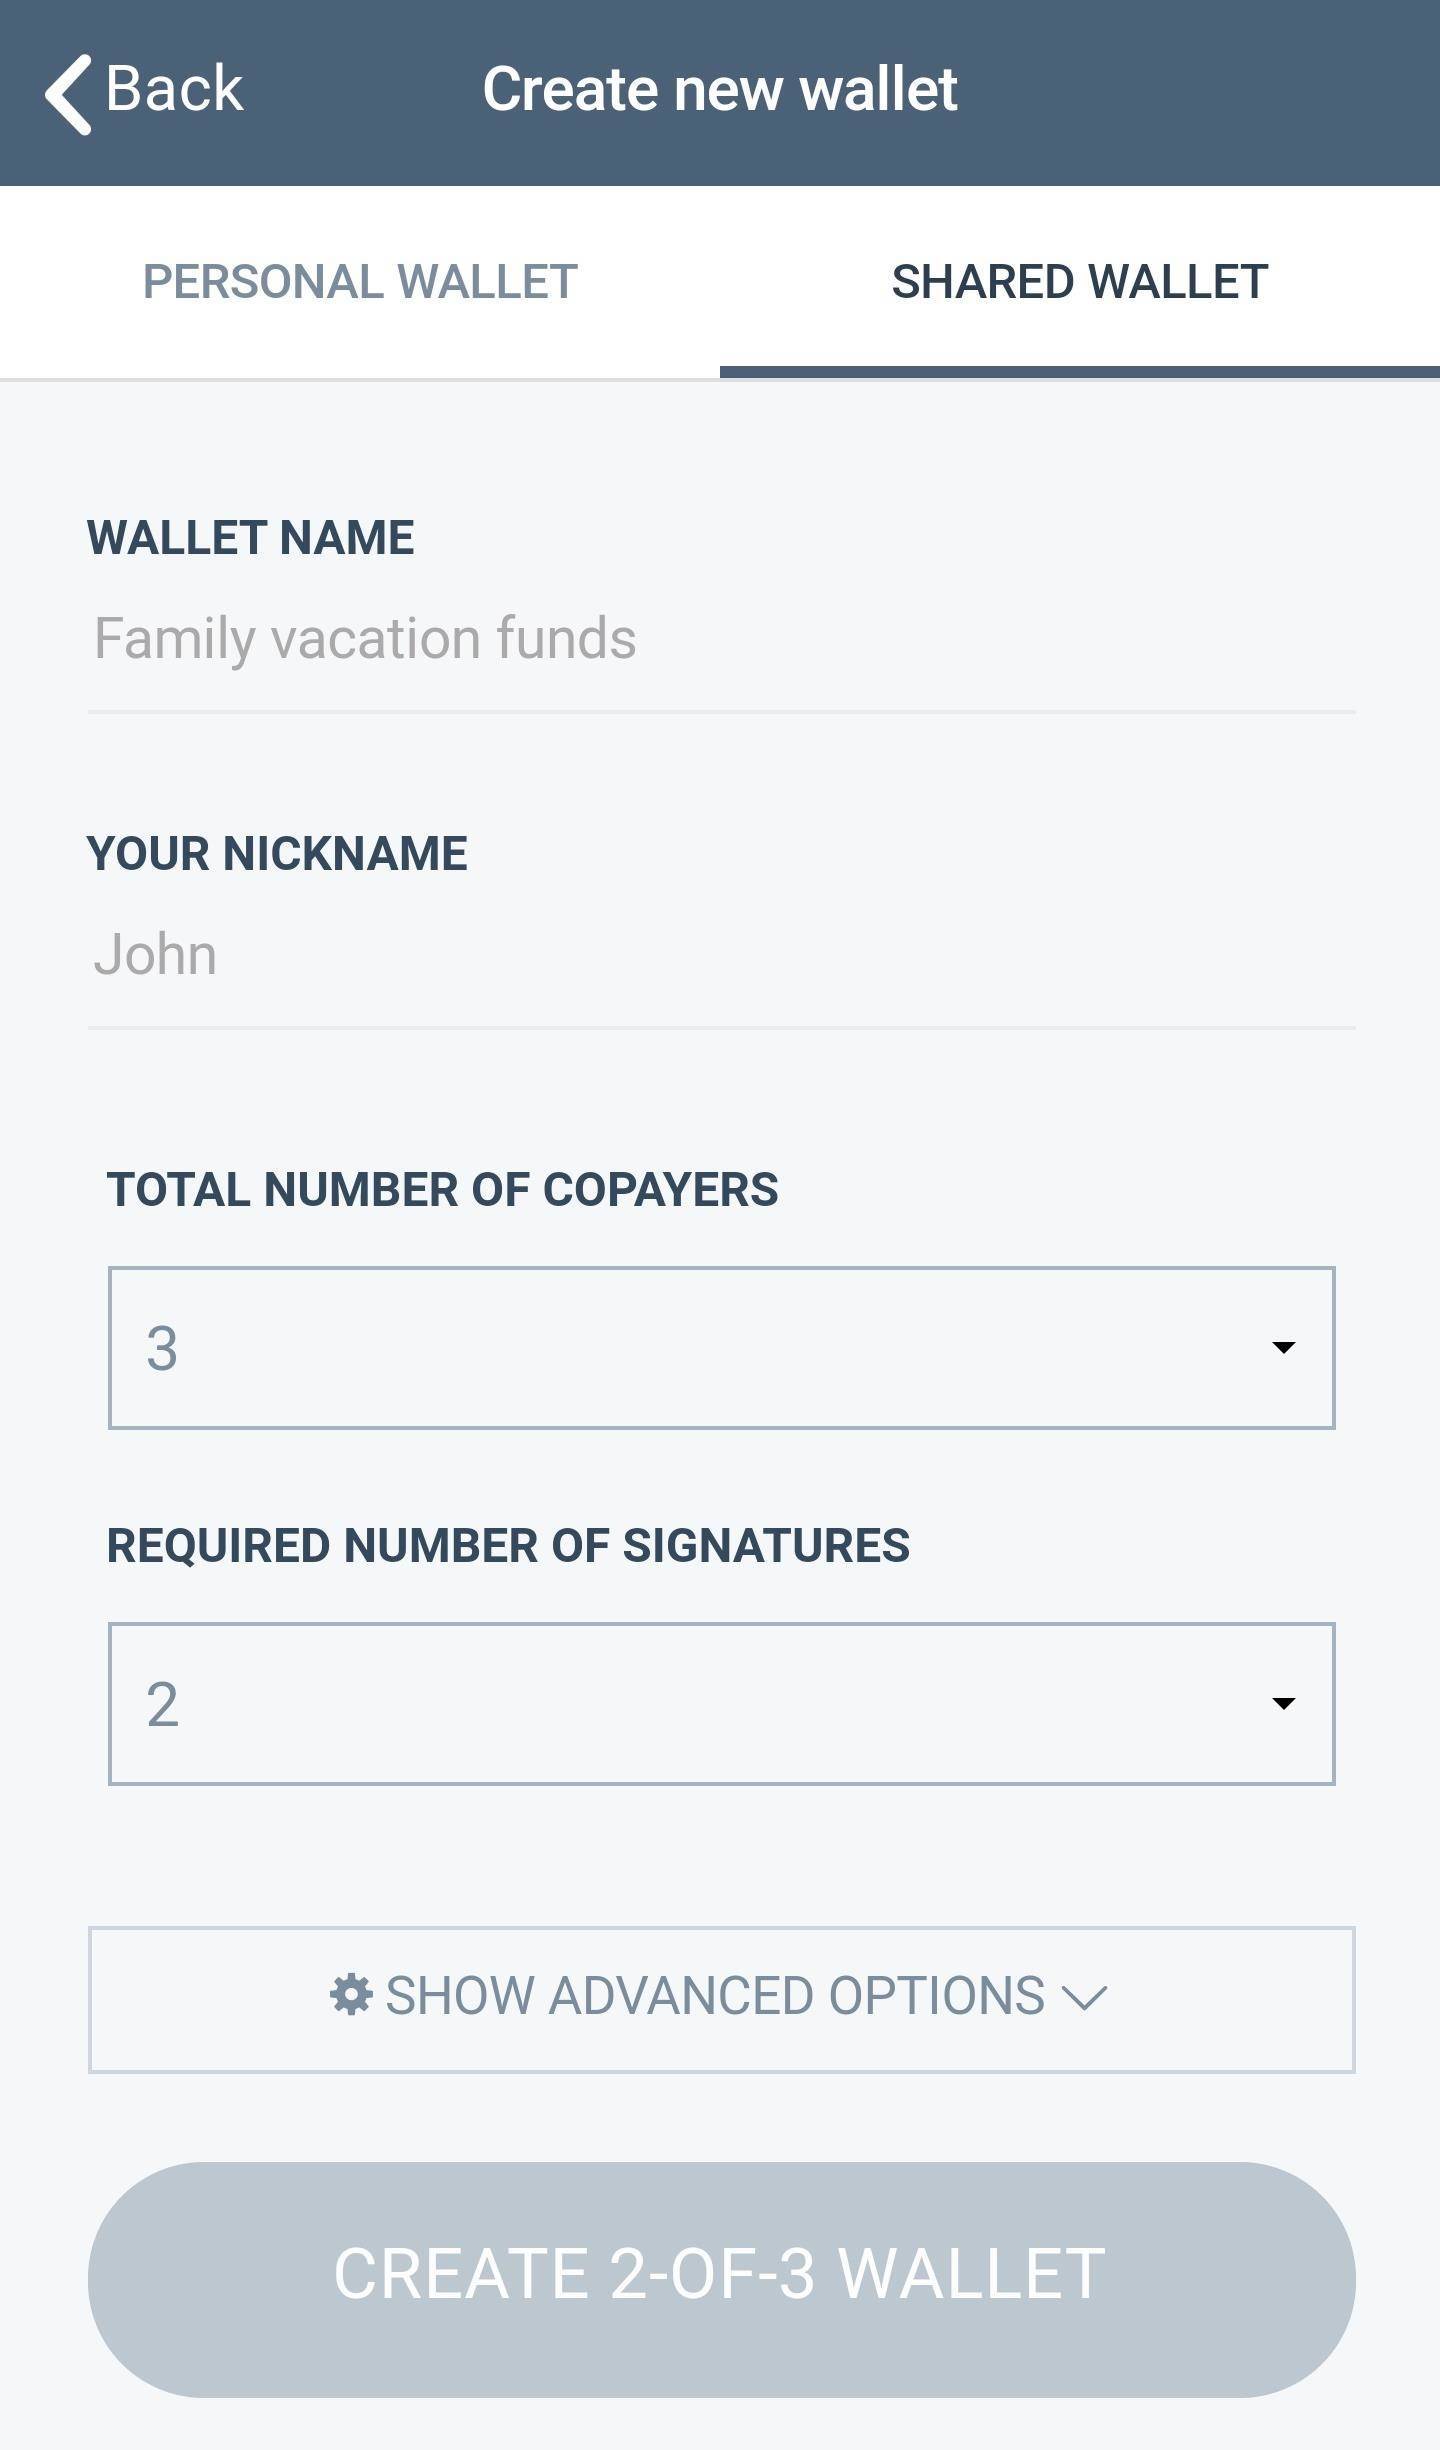Click the underline indicator beneath Shared Wallet

click(1079, 372)
